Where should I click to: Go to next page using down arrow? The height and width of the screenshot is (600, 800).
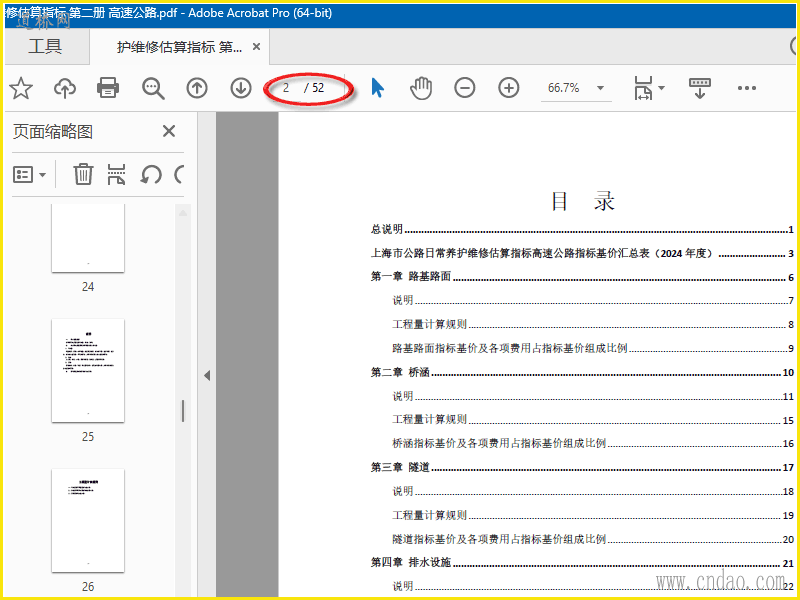[x=241, y=88]
